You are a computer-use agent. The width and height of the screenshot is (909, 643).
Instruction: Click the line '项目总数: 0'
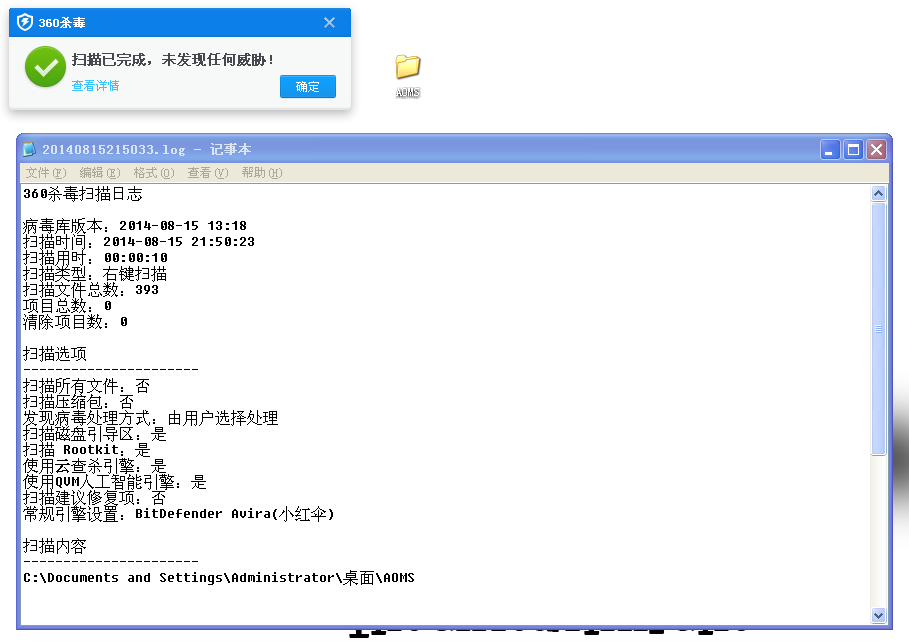click(67, 306)
